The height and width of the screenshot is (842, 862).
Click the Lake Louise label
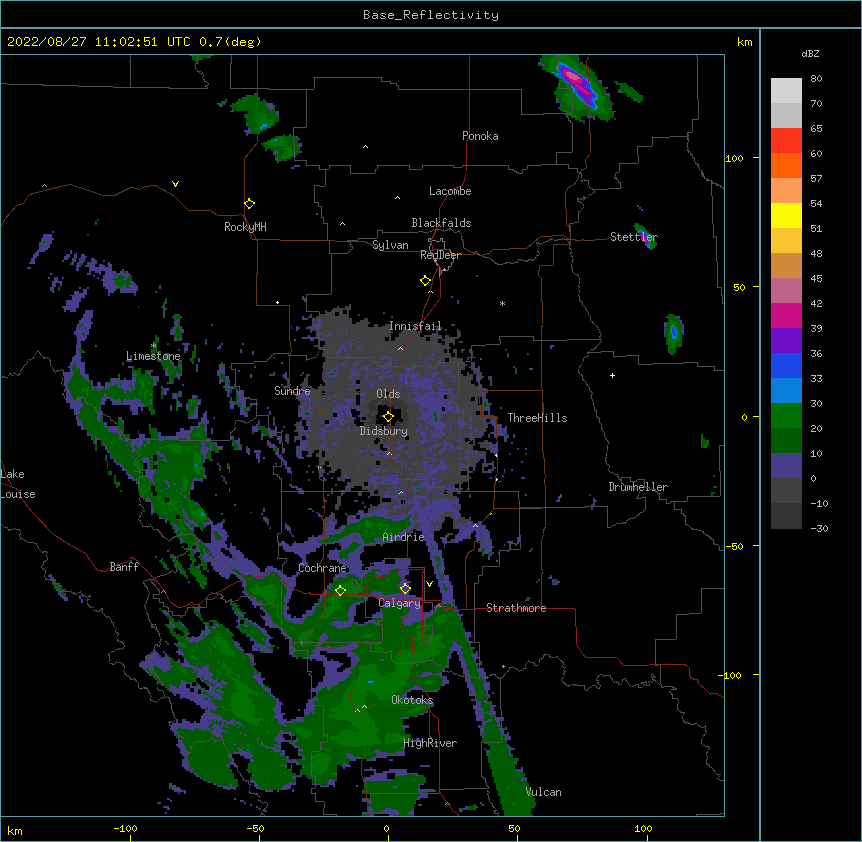18,484
